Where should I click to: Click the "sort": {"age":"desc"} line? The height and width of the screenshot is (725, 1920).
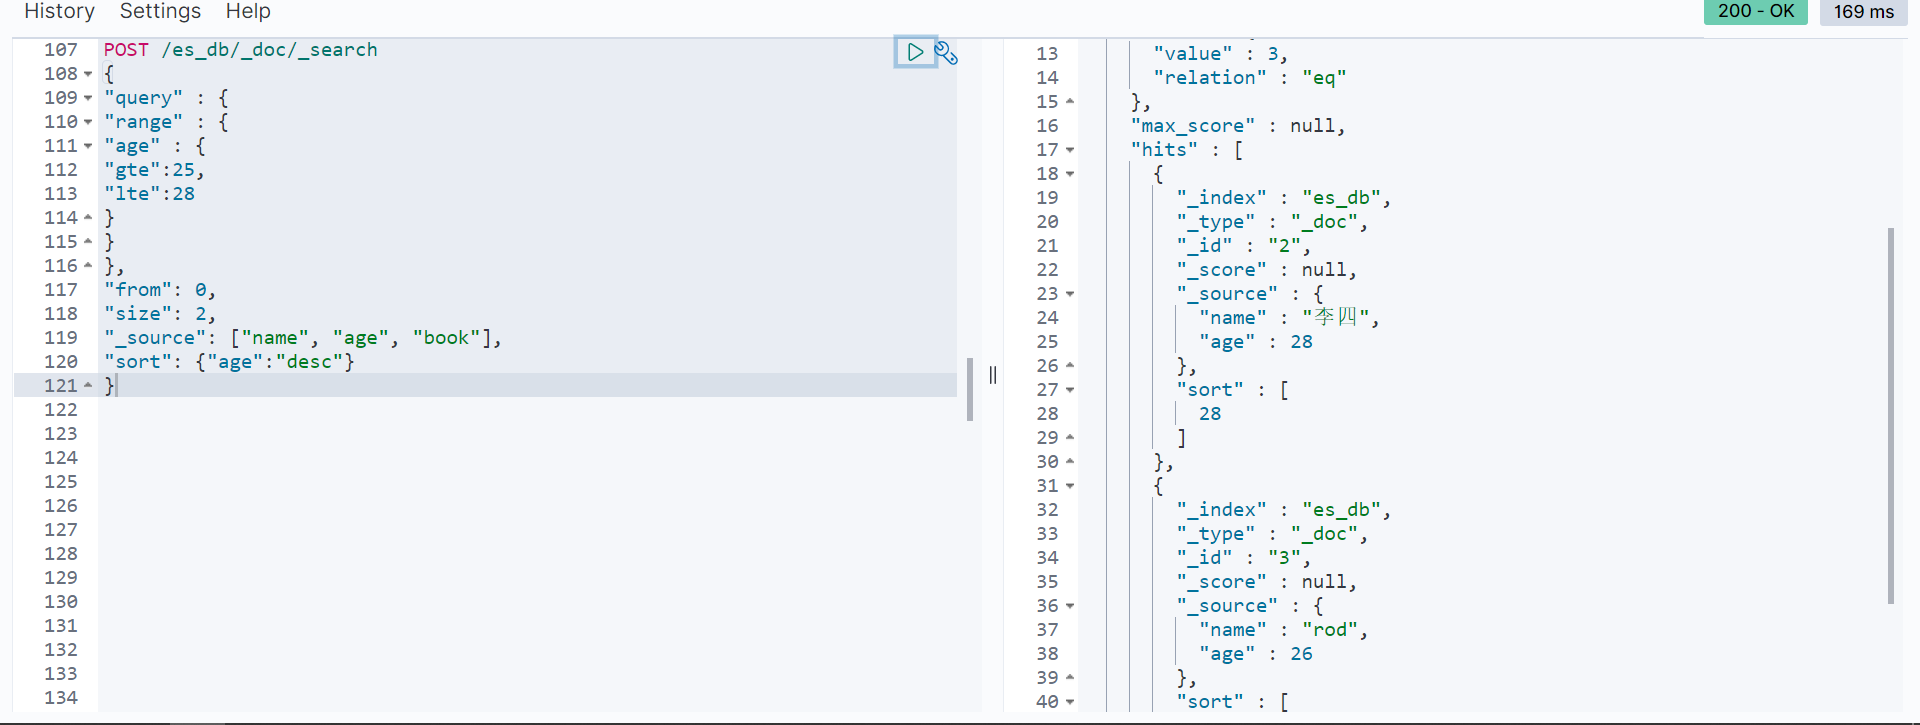tap(229, 362)
